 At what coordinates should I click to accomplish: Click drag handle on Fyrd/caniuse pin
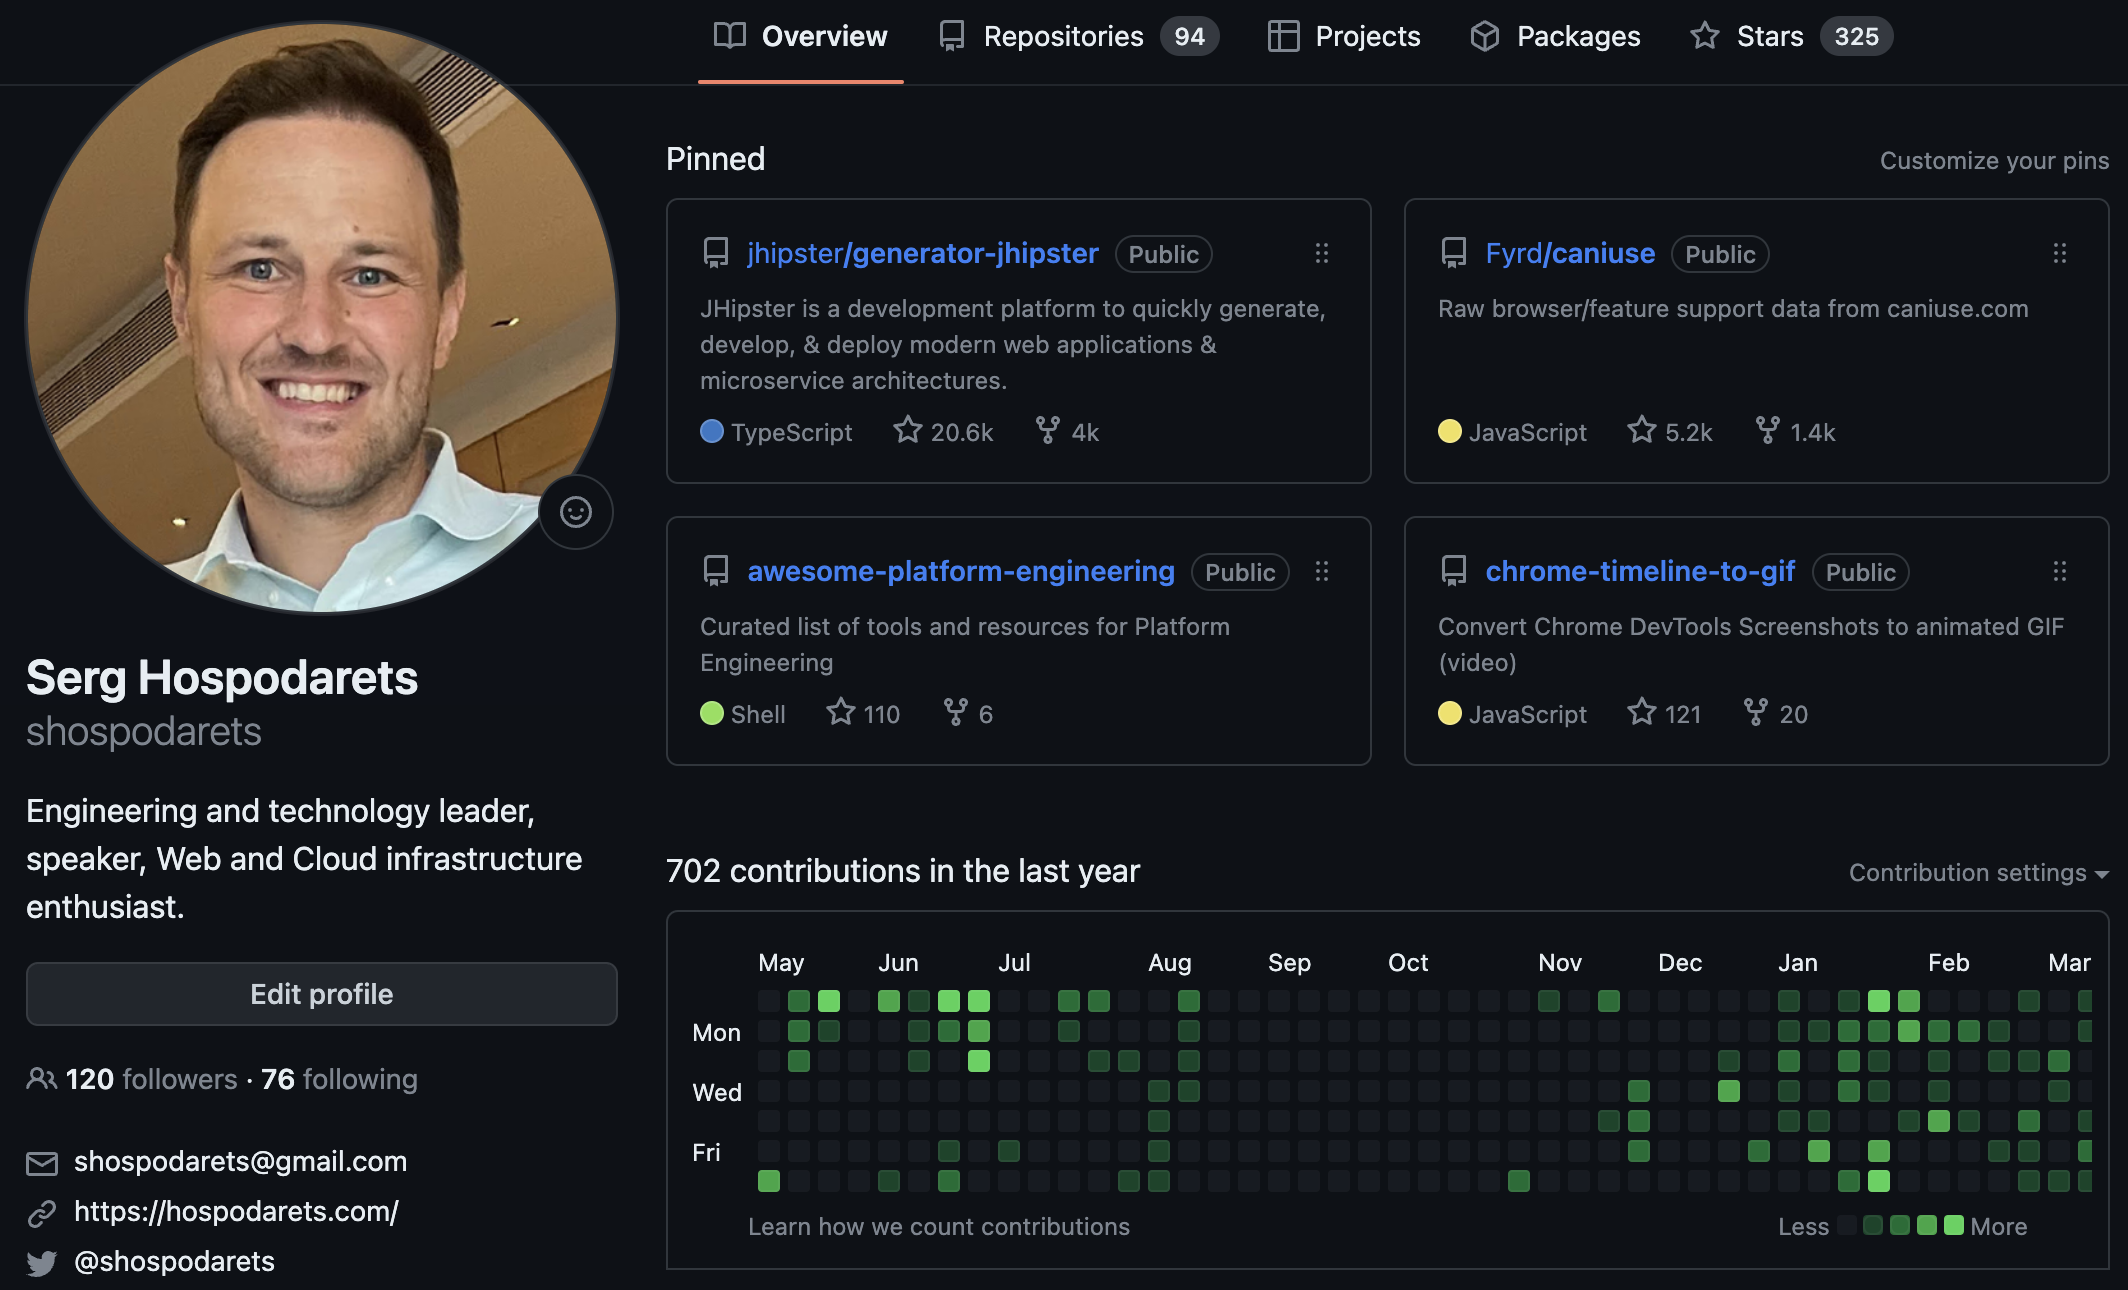[x=2059, y=253]
